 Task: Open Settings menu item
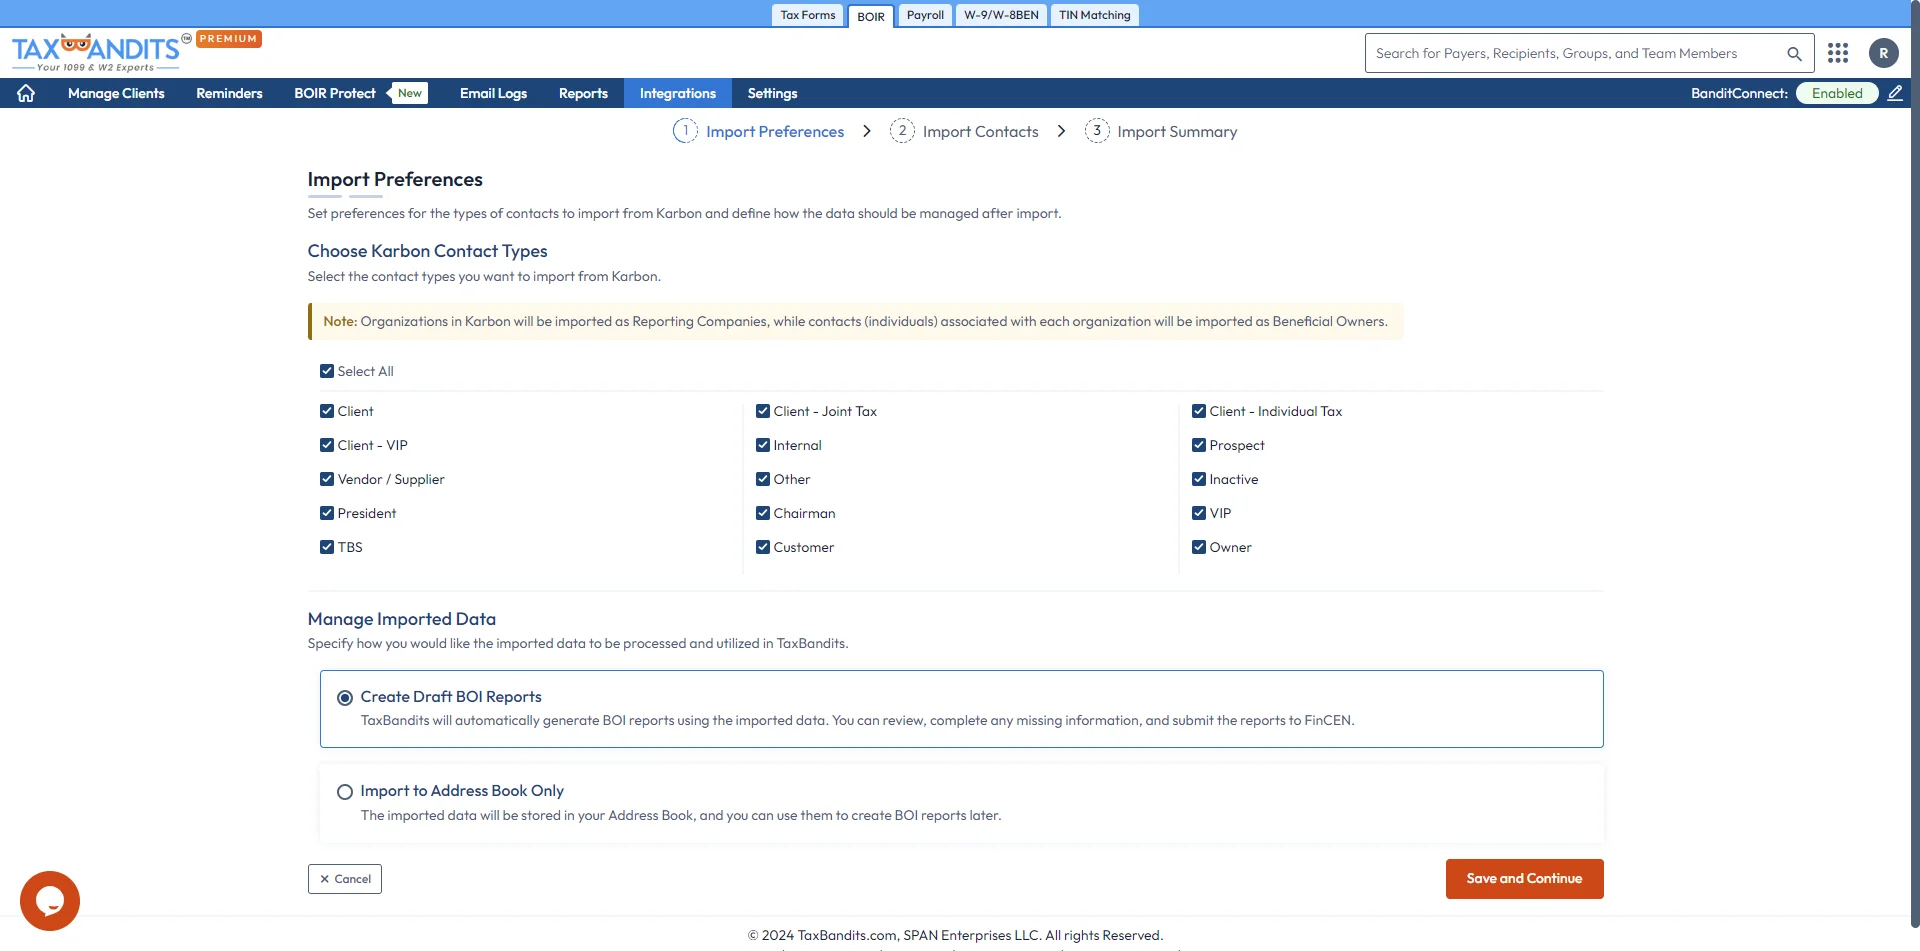(773, 93)
